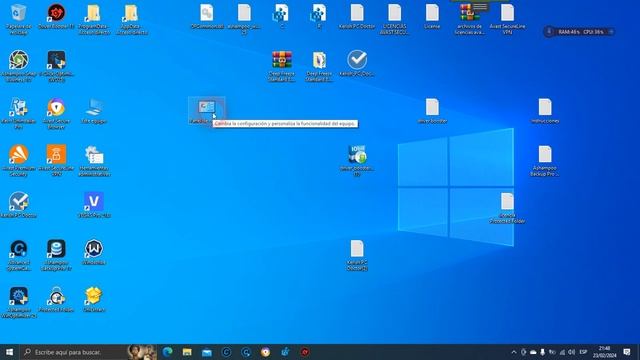Image resolution: width=640 pixels, height=360 pixels.
Task: Open File Explorer from the taskbar
Action: tap(187, 352)
